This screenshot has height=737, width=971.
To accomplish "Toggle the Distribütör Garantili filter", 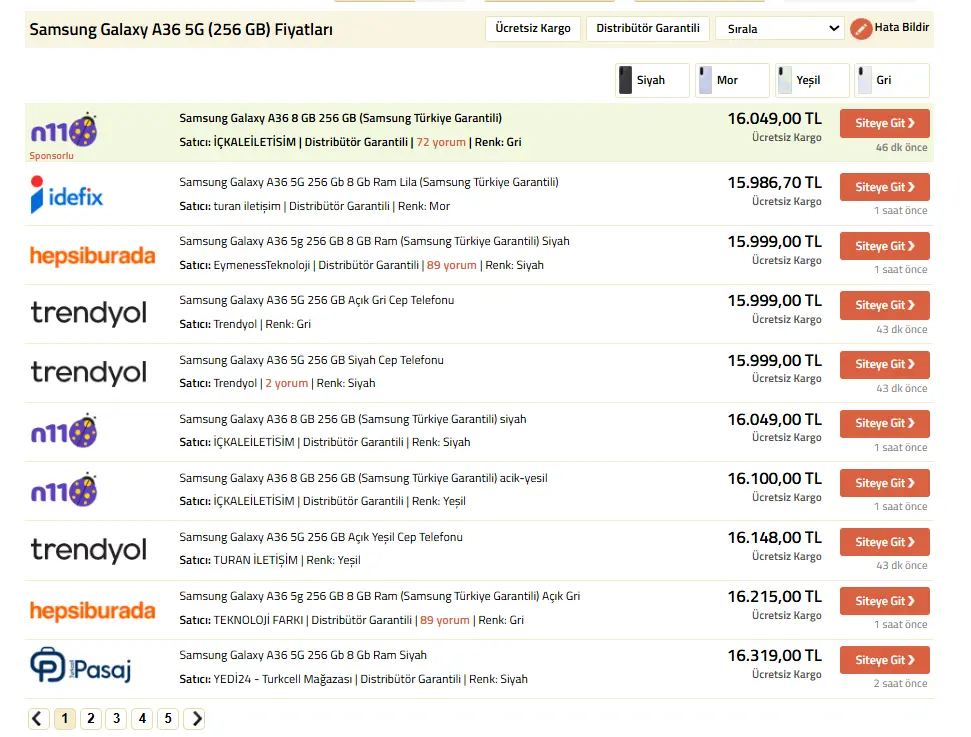I will pos(648,28).
